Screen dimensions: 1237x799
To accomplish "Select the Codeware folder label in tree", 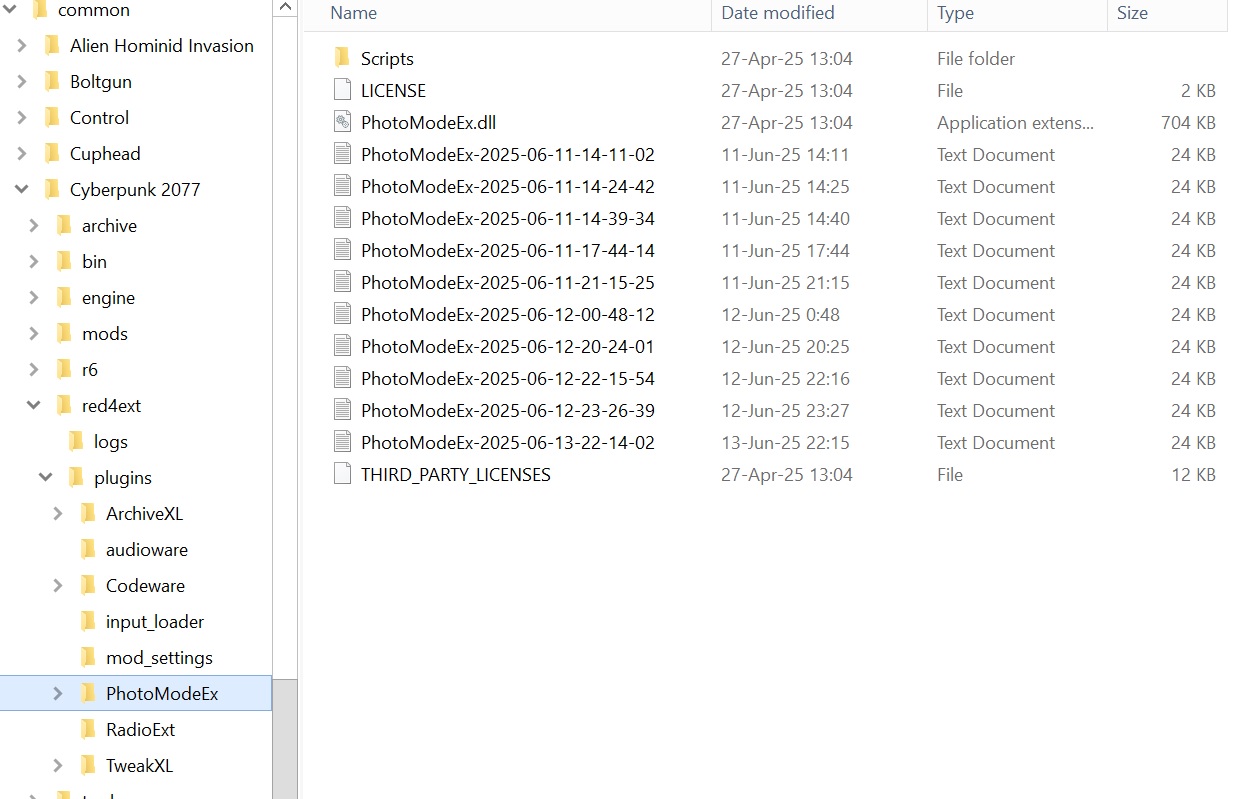I will point(145,585).
